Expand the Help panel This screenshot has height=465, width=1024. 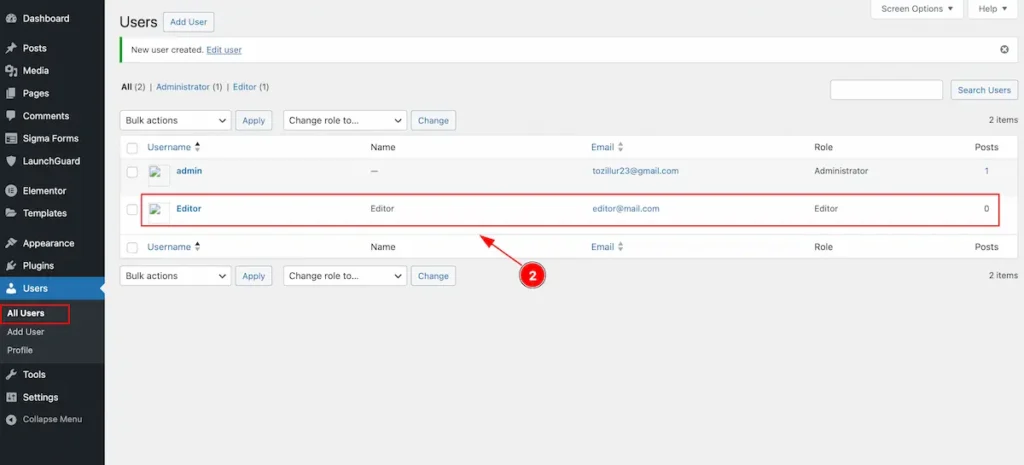pos(993,9)
